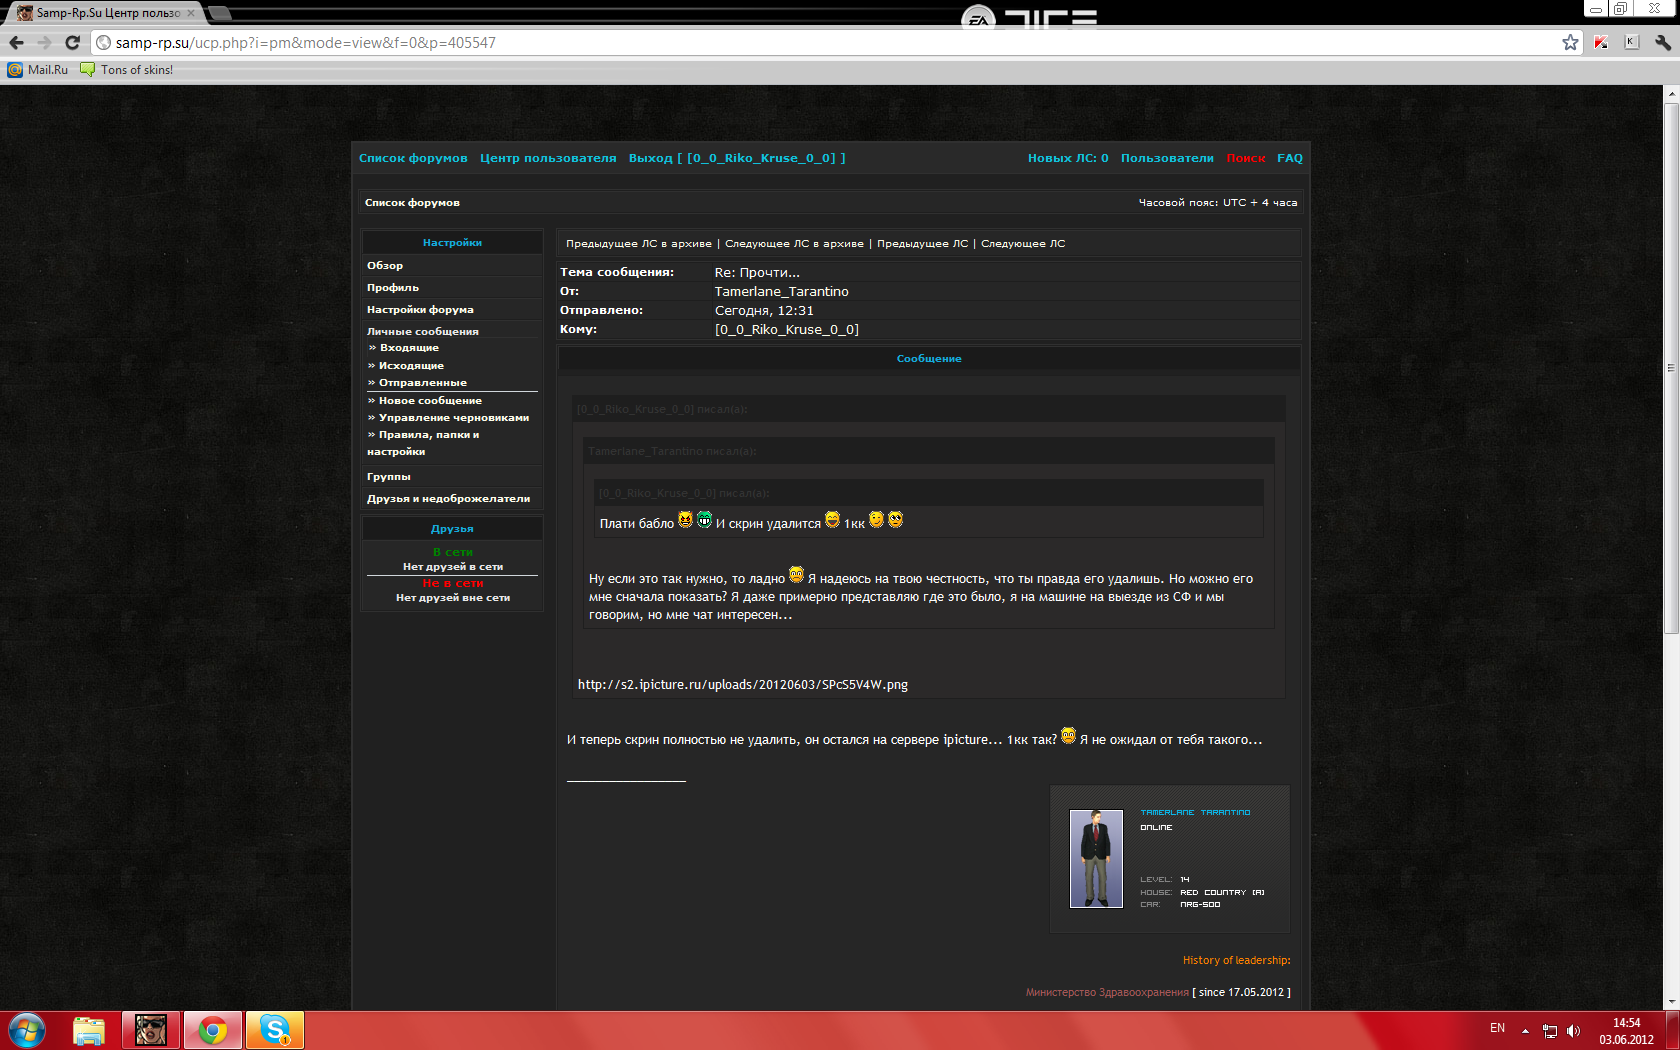Click the browser back arrow button
The height and width of the screenshot is (1050, 1680).
pos(16,42)
